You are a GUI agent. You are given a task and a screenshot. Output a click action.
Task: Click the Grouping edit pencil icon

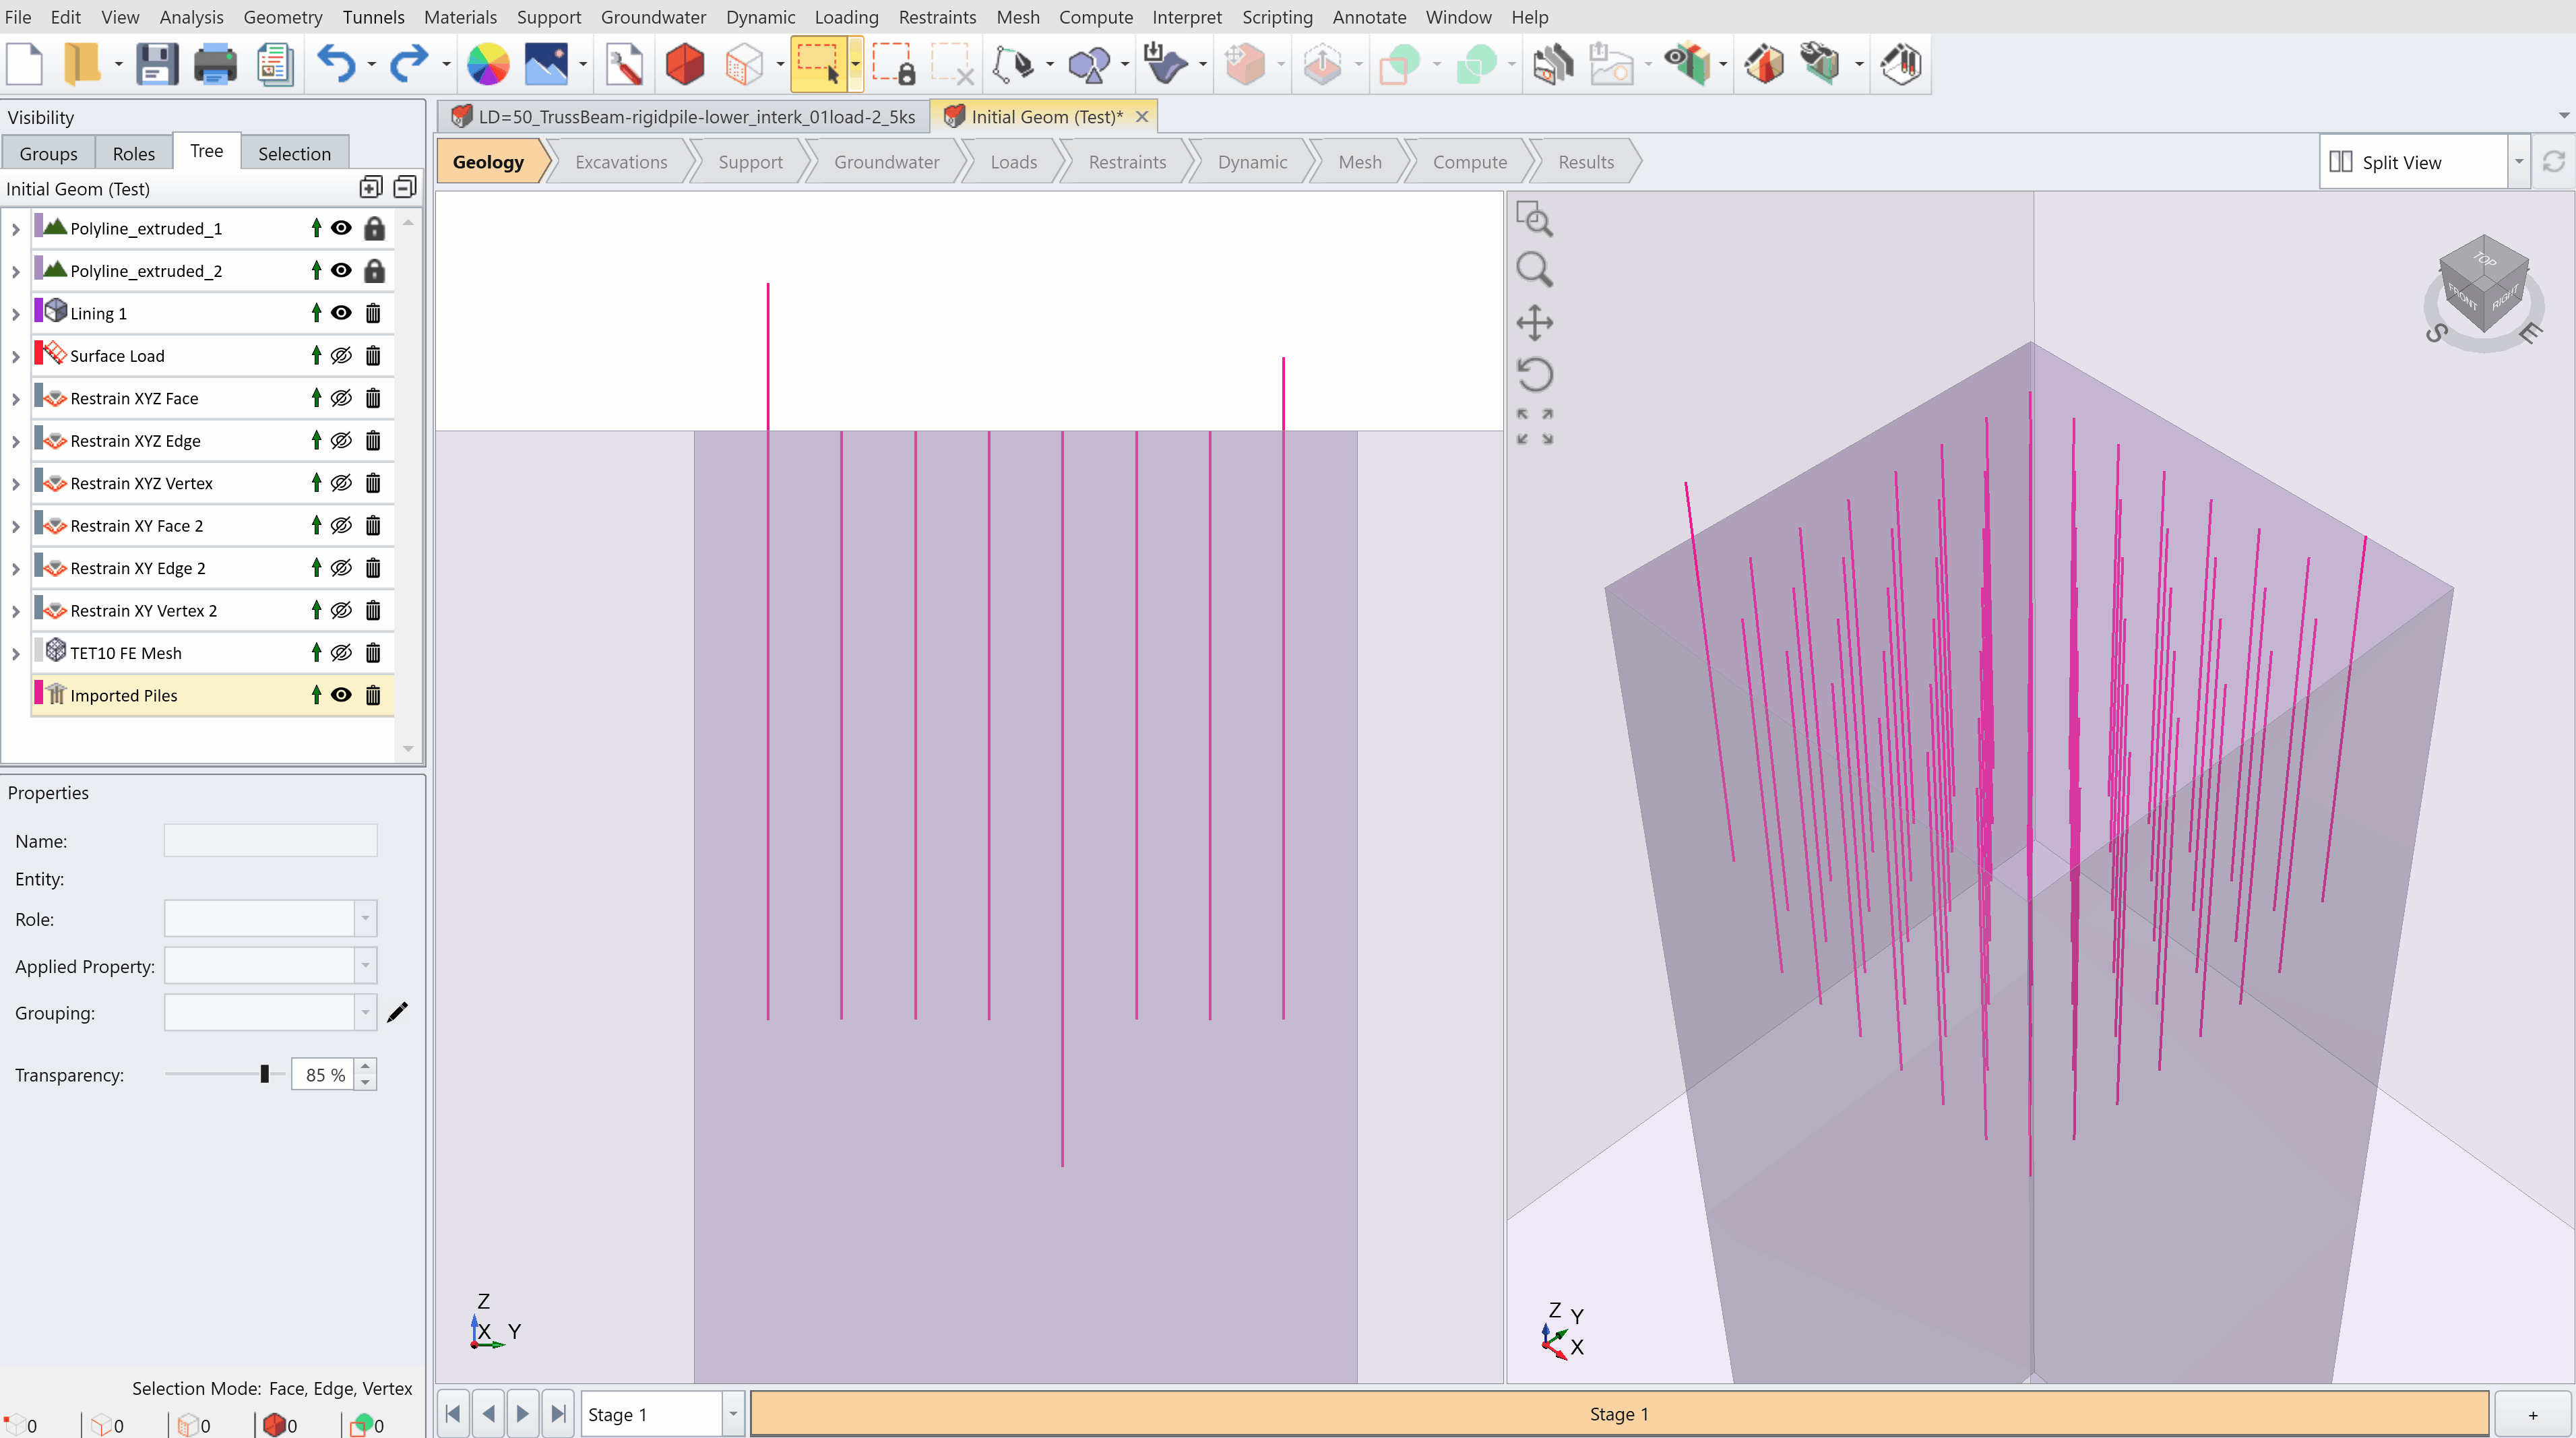click(x=397, y=1012)
